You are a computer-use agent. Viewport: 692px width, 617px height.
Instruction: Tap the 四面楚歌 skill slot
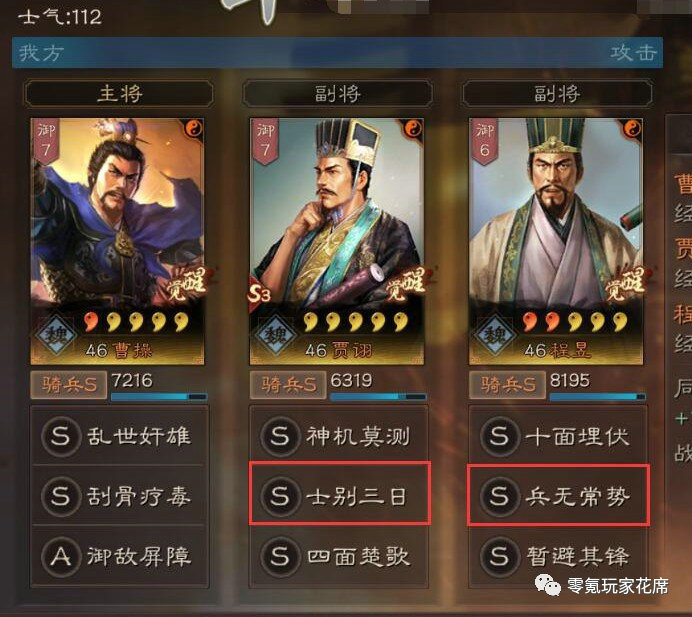point(338,556)
